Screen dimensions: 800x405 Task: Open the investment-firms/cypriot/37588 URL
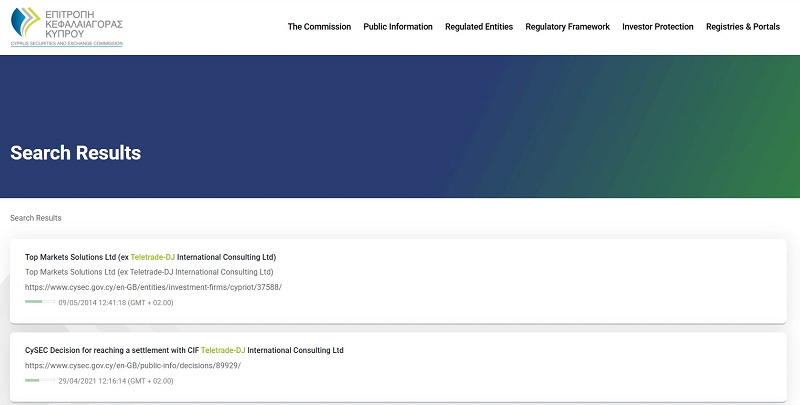tap(153, 287)
